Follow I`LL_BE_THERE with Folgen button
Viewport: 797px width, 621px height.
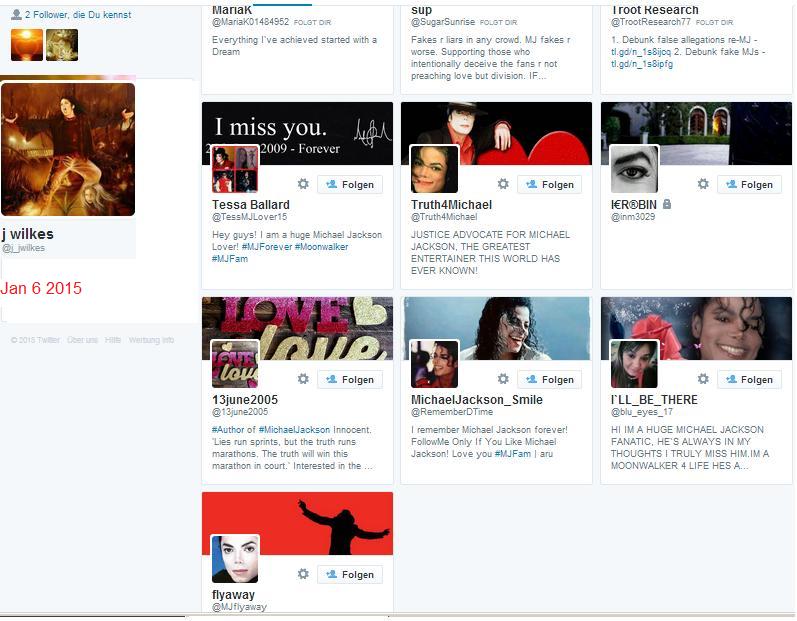tap(749, 380)
